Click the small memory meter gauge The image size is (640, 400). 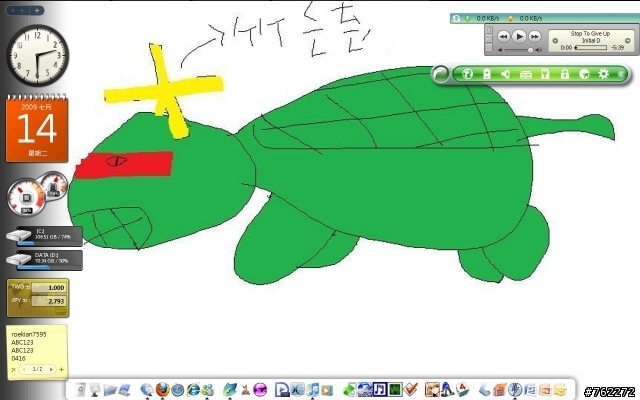click(x=53, y=186)
